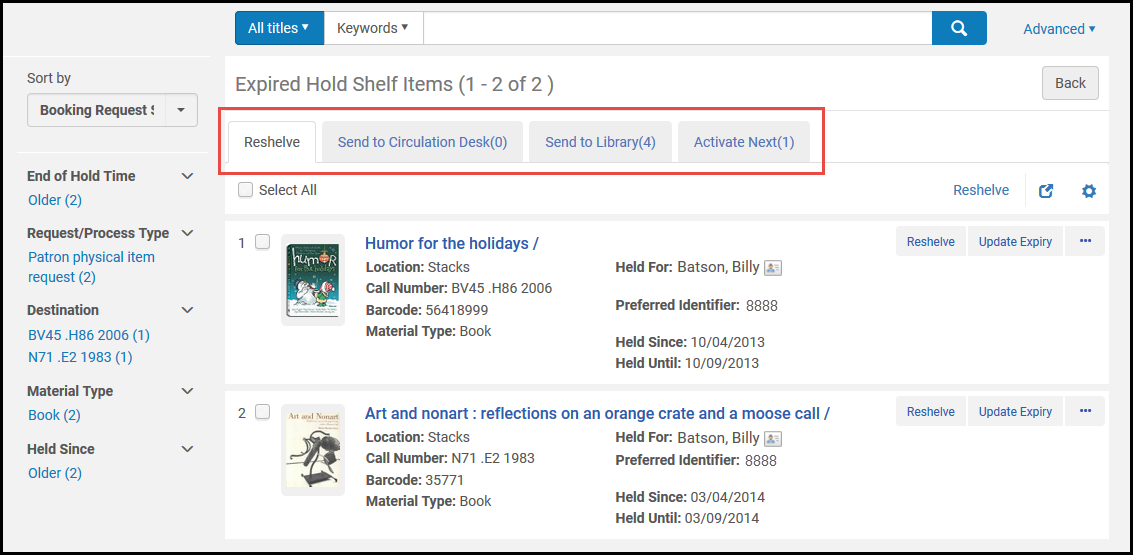This screenshot has height=555, width=1133.
Task: Switch to the Send to Library(4) tab
Action: (x=600, y=142)
